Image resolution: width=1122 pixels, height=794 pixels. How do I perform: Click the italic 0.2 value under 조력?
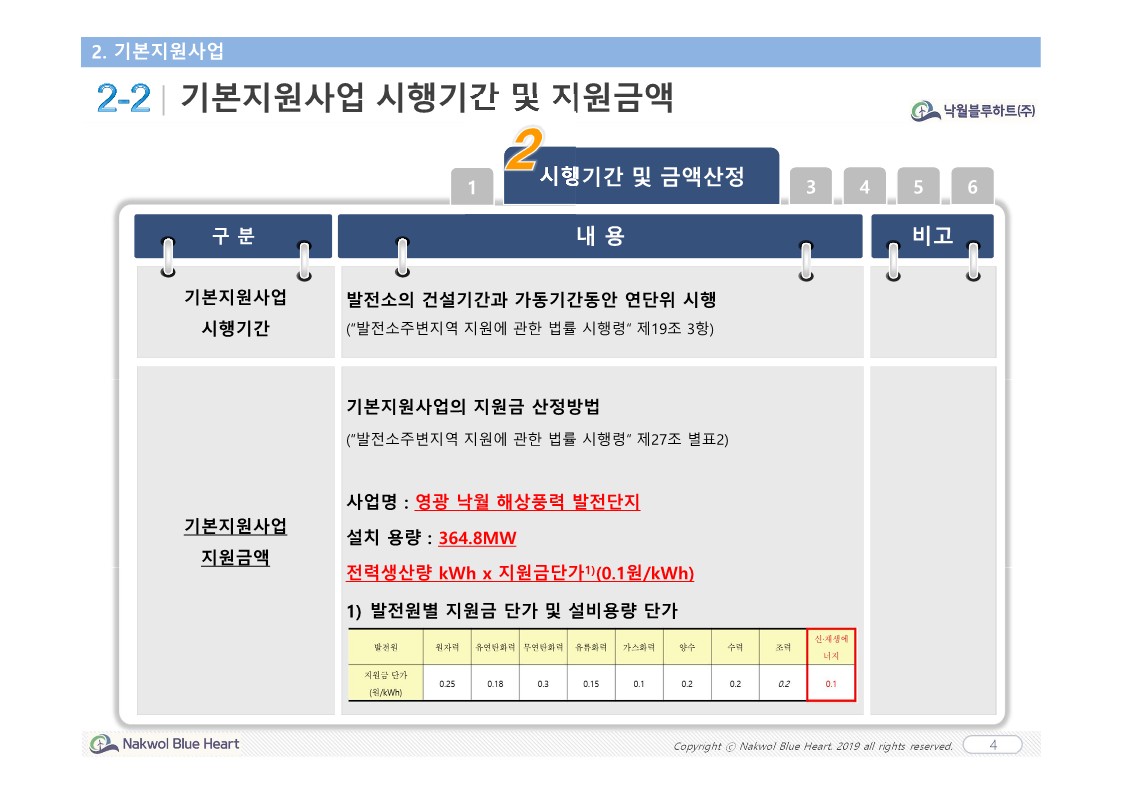(783, 684)
